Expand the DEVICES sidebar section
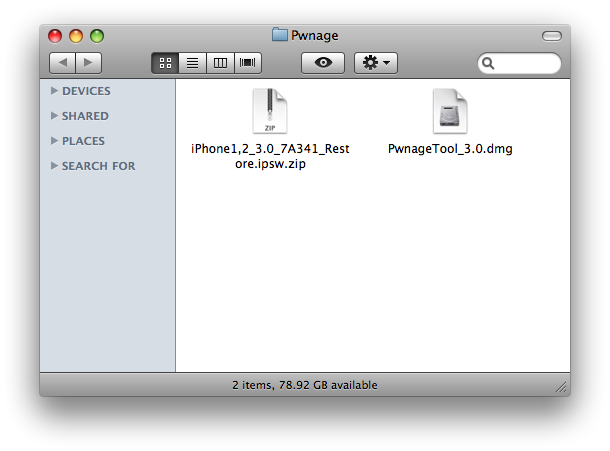 click(x=54, y=91)
